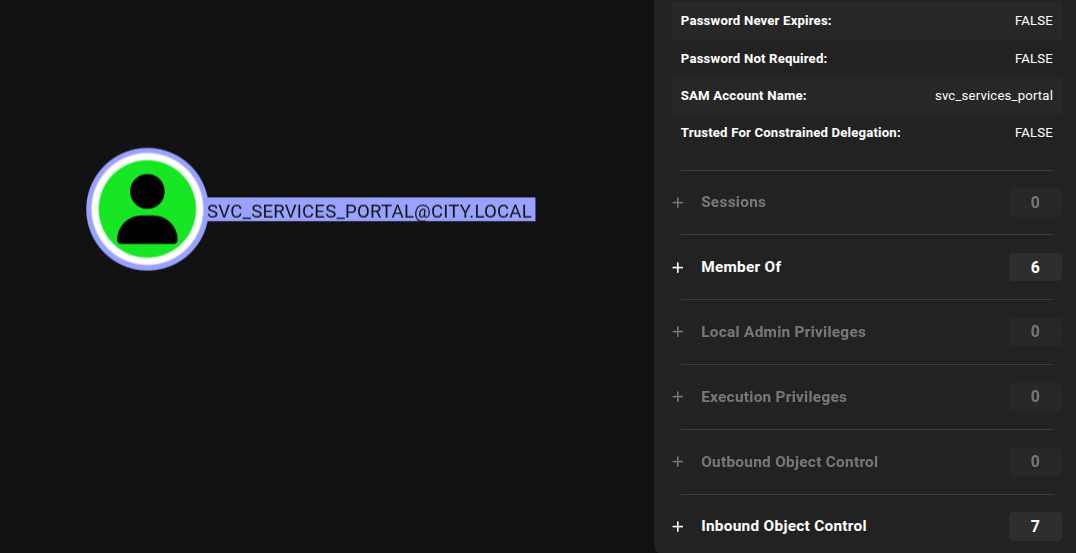Expand the Local Admin Privileges label
Viewport: 1076px width, 553px height.
click(x=783, y=332)
